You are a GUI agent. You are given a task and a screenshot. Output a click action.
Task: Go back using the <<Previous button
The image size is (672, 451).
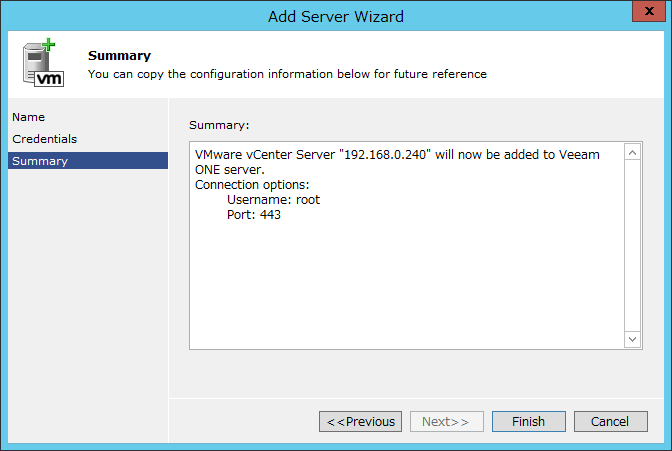click(x=360, y=421)
